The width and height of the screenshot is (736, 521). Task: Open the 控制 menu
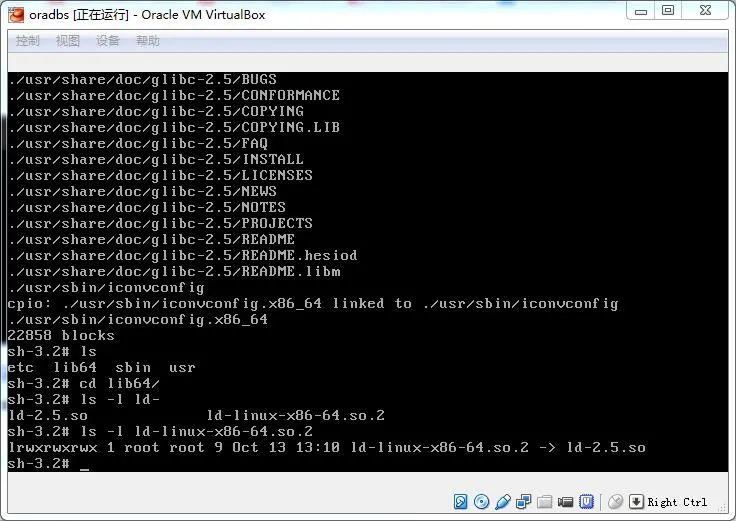(27, 41)
